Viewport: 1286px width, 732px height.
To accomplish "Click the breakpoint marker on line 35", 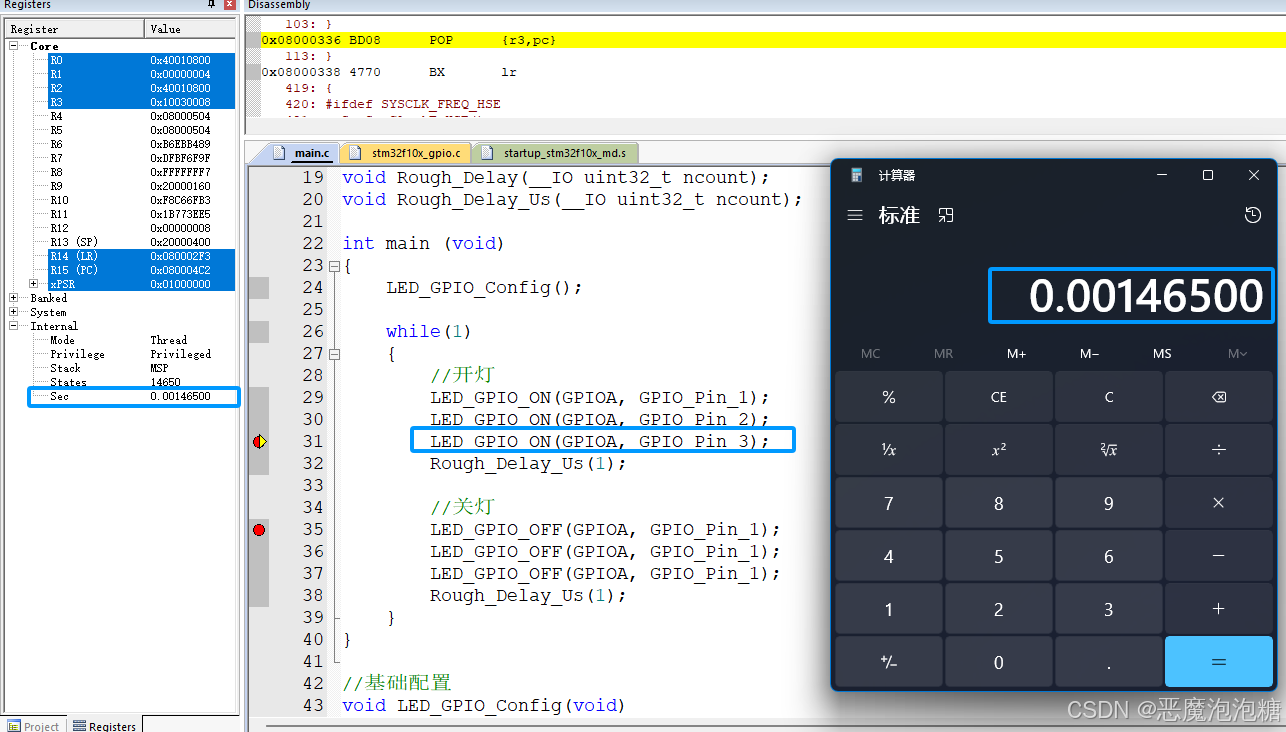I will pyautogui.click(x=259, y=529).
